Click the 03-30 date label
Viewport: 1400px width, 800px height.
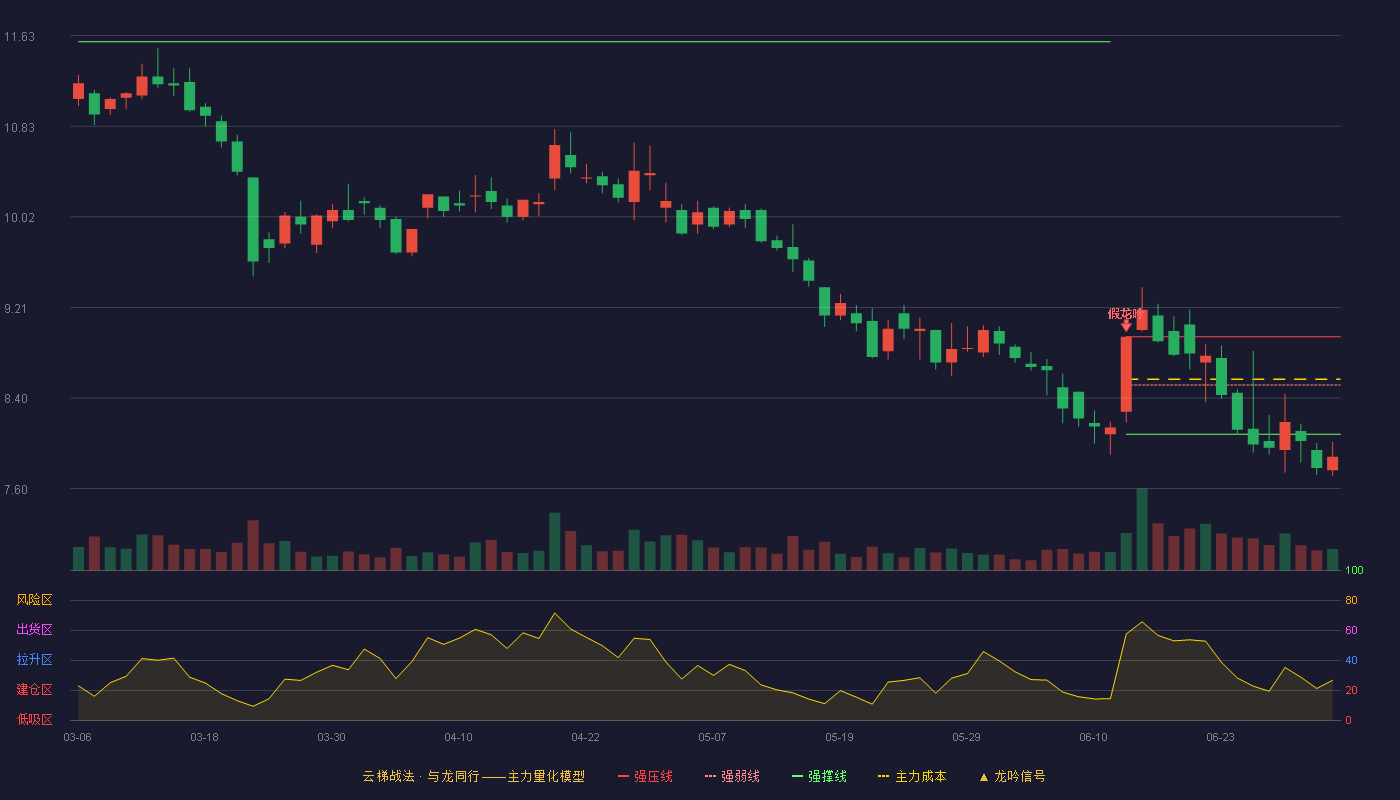click(x=331, y=737)
